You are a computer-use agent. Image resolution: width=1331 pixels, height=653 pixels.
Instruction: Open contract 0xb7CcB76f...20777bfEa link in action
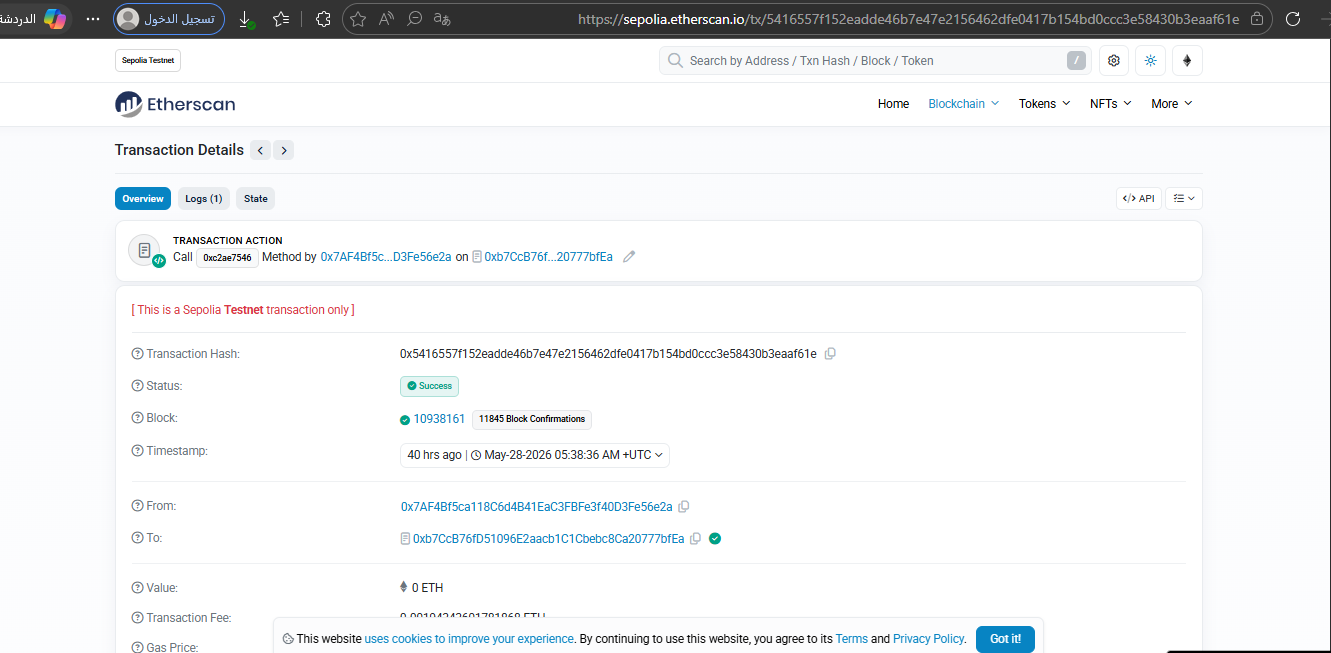click(548, 257)
